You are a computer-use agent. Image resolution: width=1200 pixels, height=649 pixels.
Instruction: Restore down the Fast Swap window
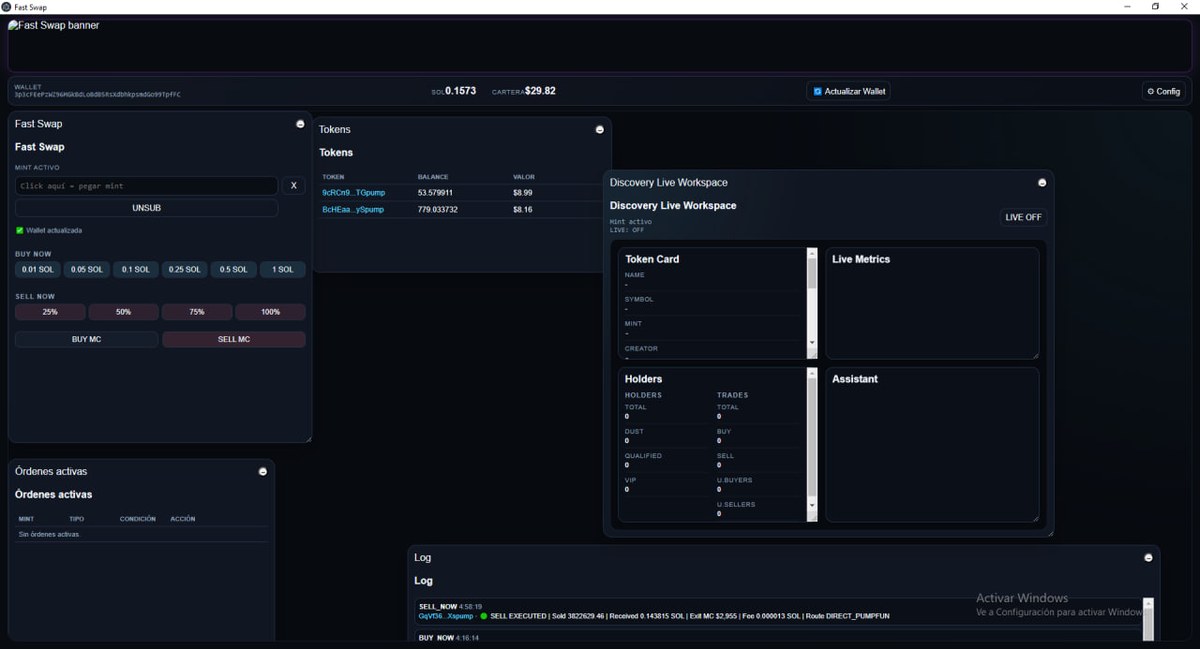click(x=1155, y=6)
